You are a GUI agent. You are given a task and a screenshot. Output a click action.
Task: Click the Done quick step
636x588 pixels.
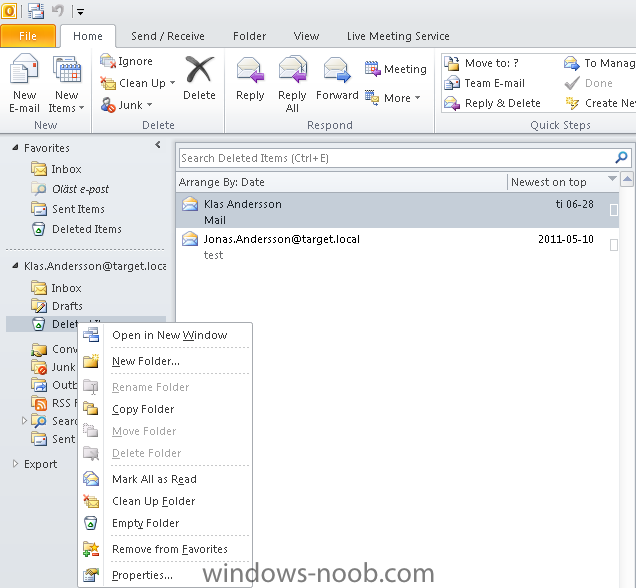click(589, 83)
